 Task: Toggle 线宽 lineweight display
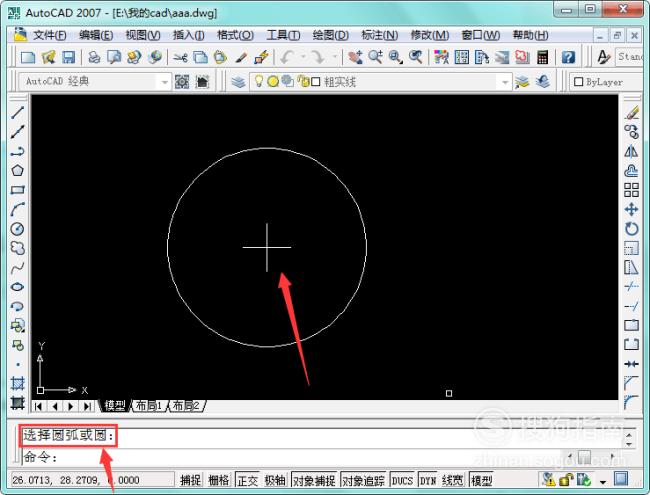[452, 480]
